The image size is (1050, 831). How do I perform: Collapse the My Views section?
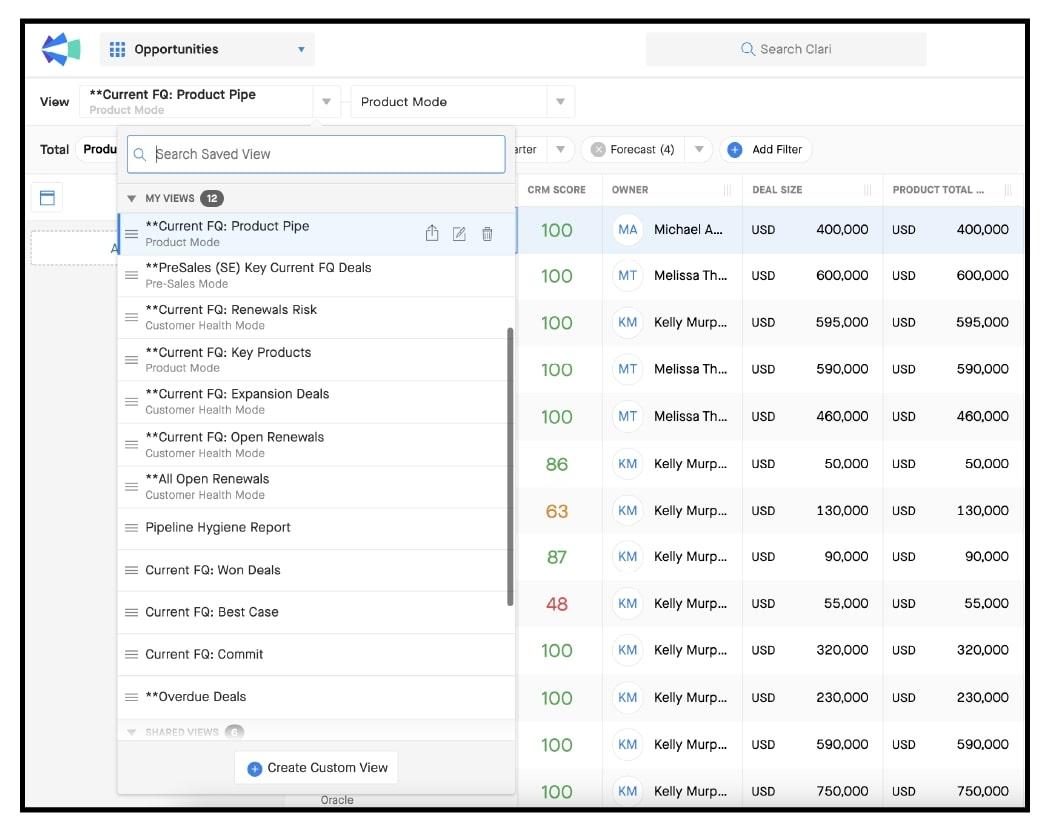click(132, 198)
